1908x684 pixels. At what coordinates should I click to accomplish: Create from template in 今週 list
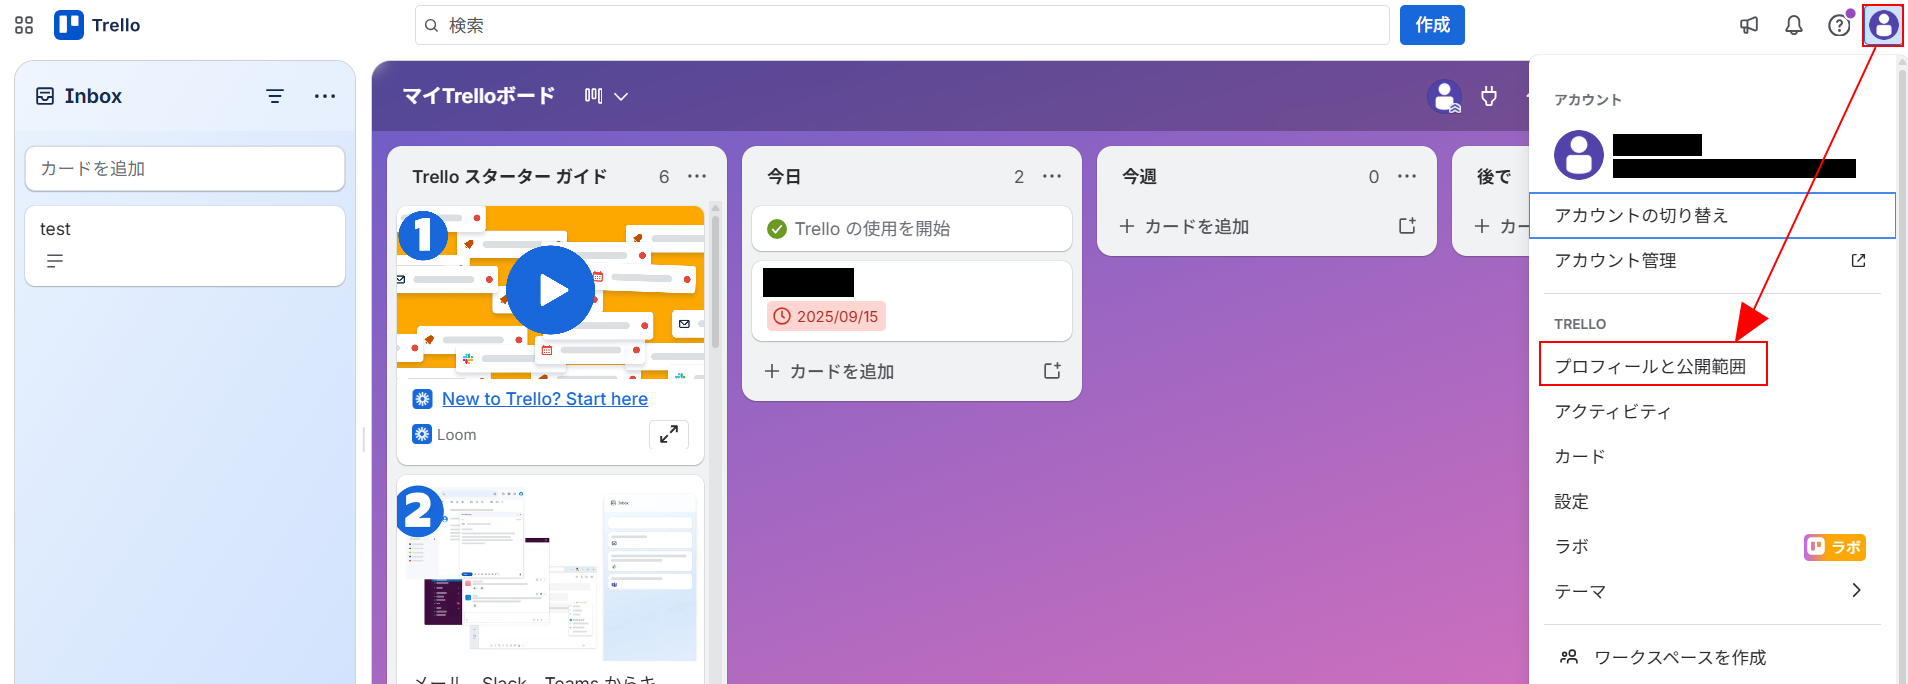(1407, 226)
